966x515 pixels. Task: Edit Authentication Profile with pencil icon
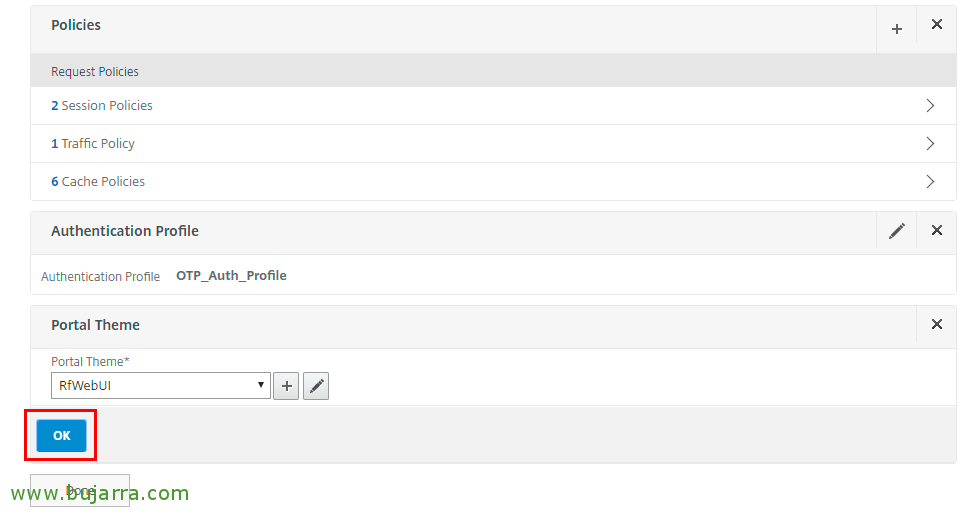(896, 231)
